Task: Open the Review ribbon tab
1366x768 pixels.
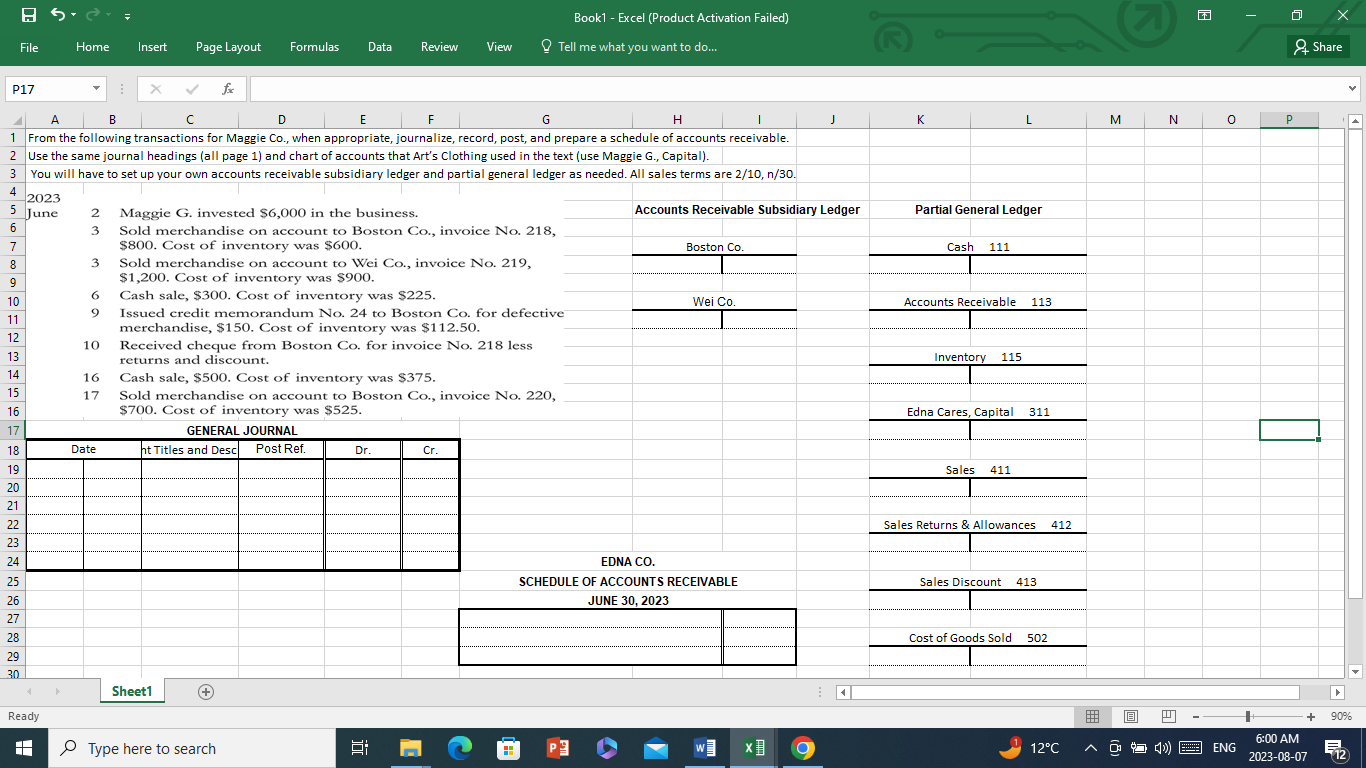Action: [x=438, y=46]
